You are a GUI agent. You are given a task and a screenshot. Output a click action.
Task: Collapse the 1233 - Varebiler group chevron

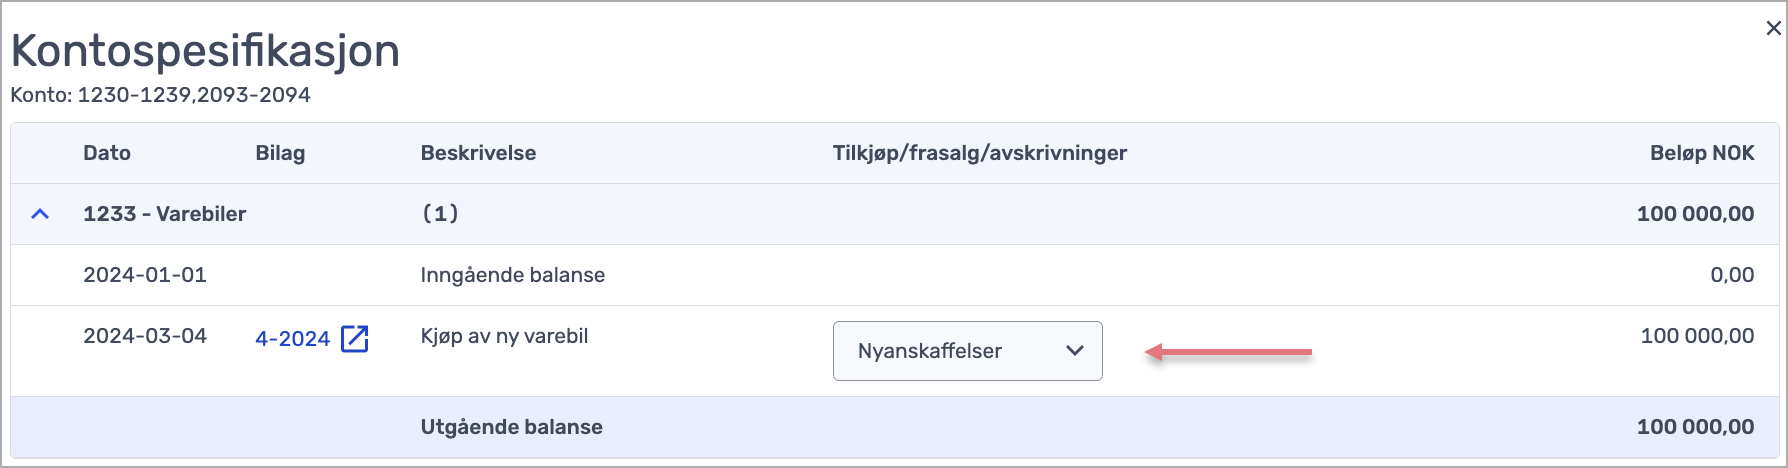click(40, 214)
